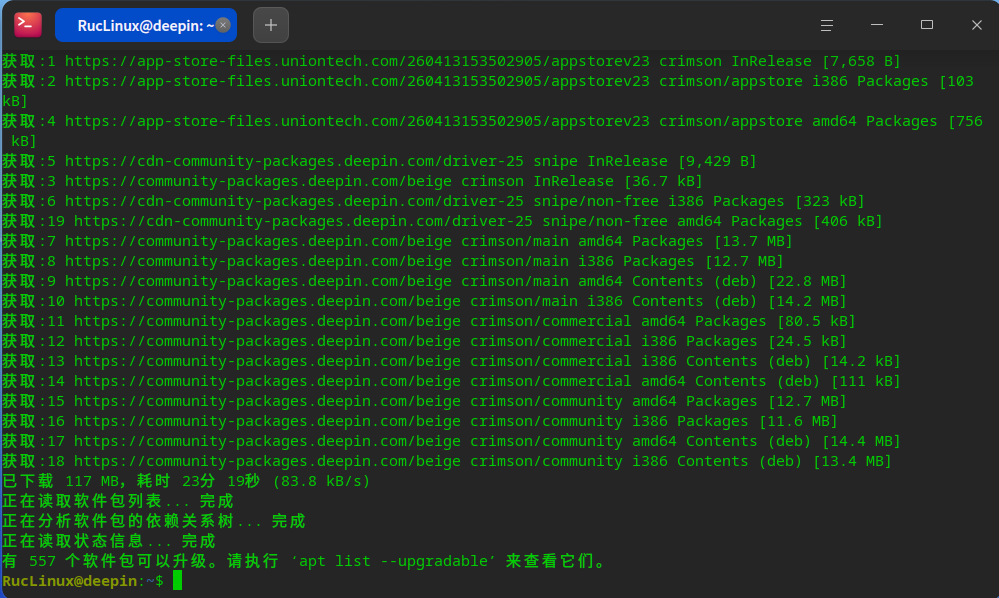Click crimson/community i386 Packages [11.6 MB] line

(x=420, y=421)
